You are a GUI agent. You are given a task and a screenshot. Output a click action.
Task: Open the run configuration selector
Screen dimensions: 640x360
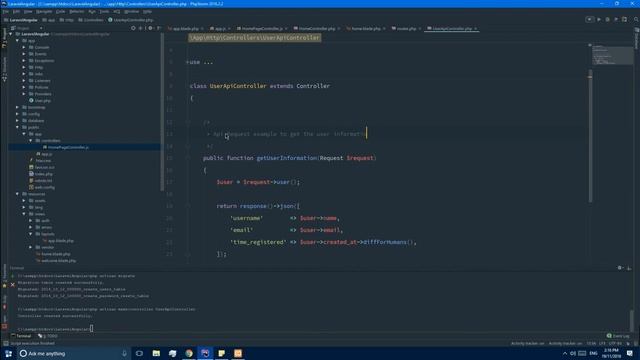tap(589, 19)
